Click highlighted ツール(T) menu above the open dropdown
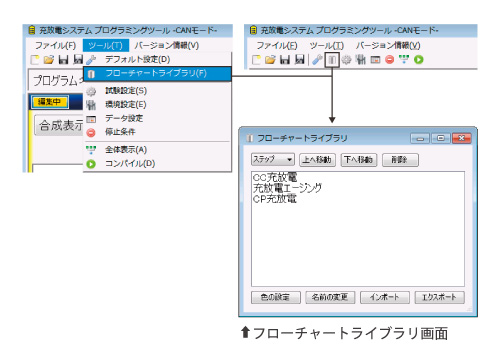 106,45
